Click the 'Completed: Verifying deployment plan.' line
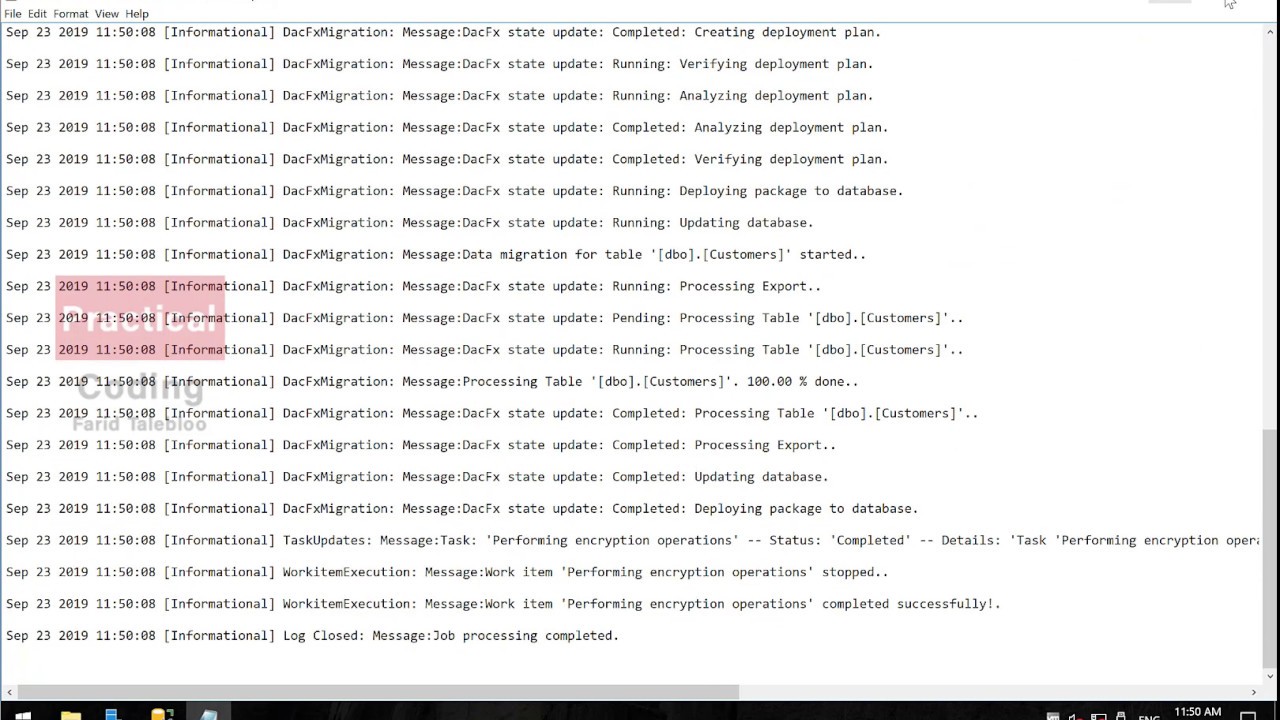The width and height of the screenshot is (1280, 720). (447, 159)
